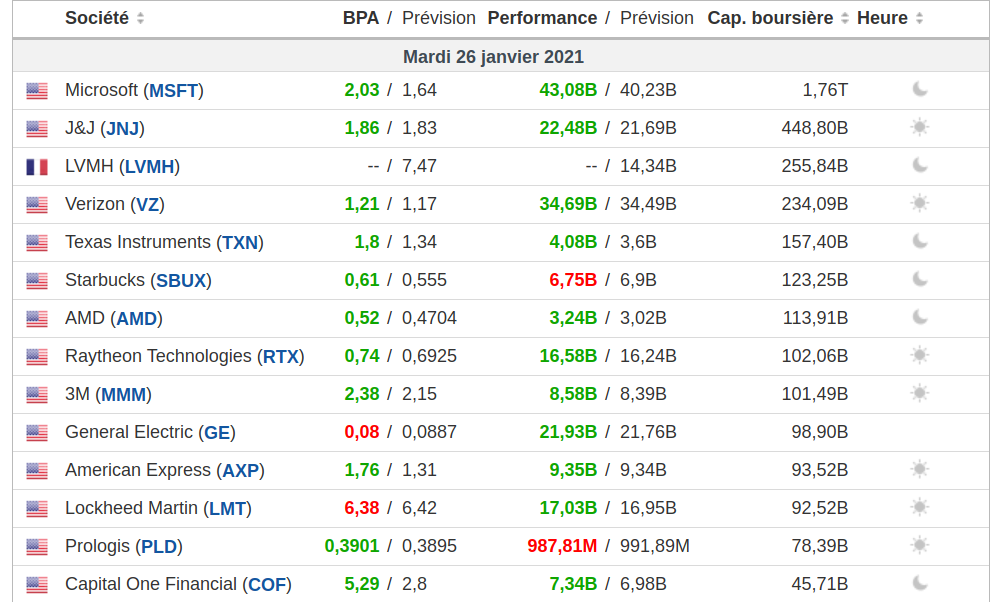Click the sun icon in 3M row
Image resolution: width=1003 pixels, height=602 pixels.
point(920,393)
